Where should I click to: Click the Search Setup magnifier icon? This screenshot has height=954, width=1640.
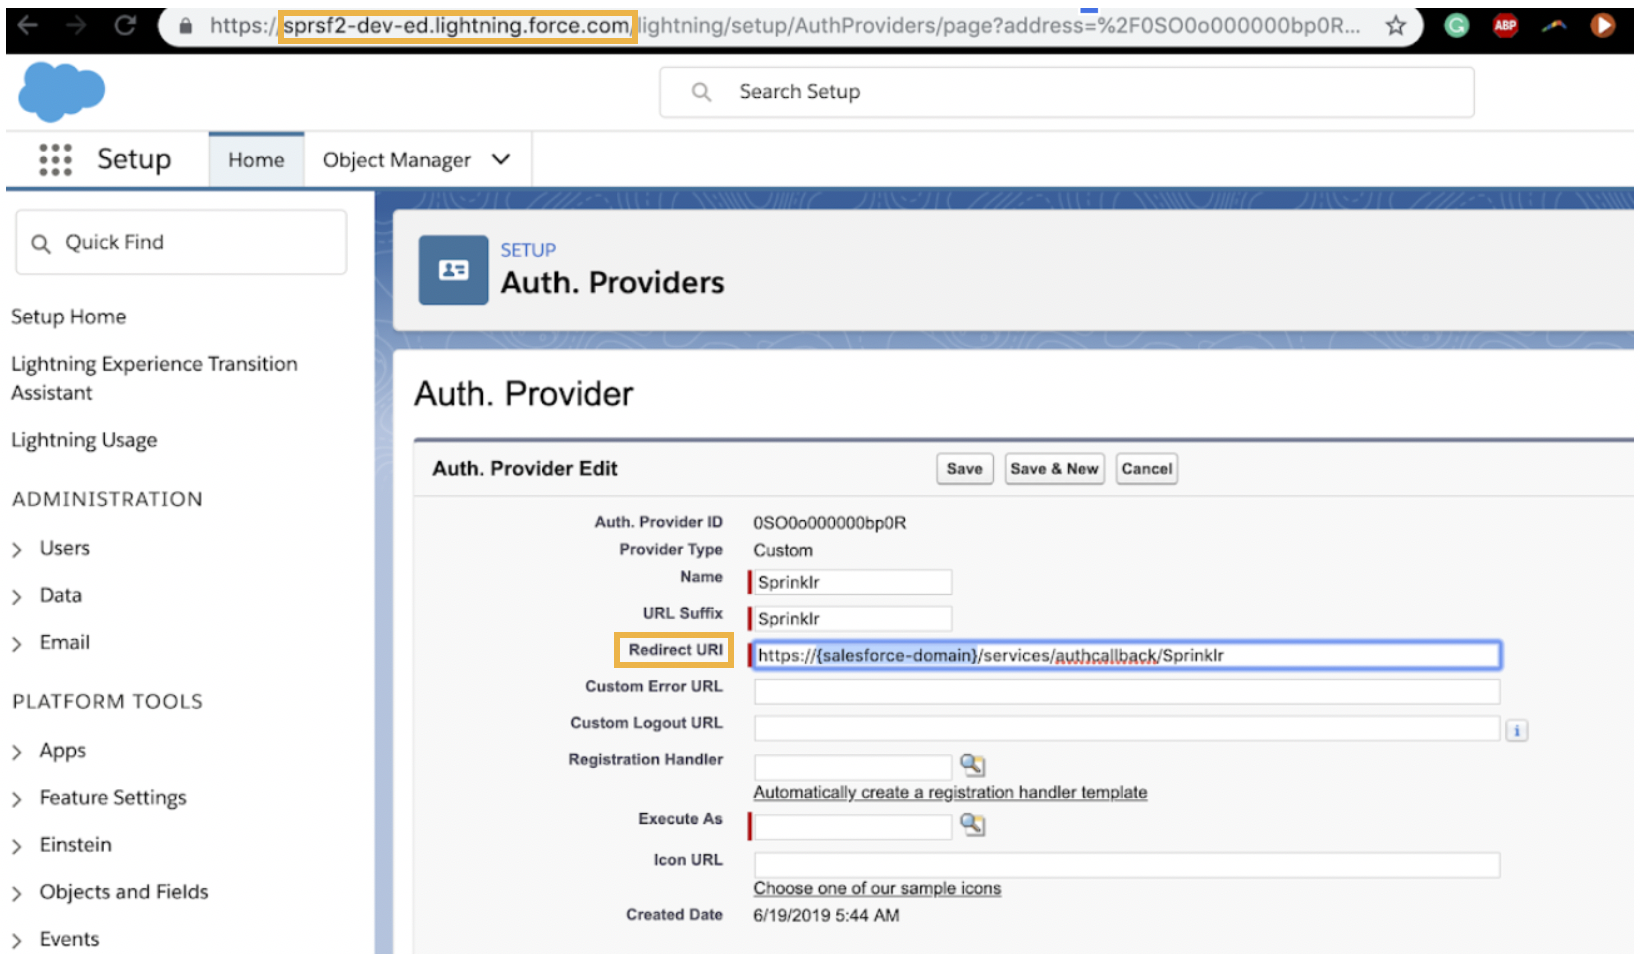(702, 92)
